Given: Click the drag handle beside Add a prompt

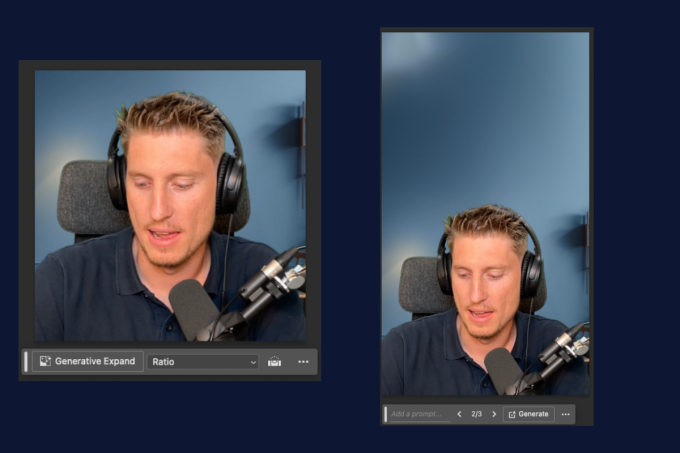Looking at the screenshot, I should (386, 414).
